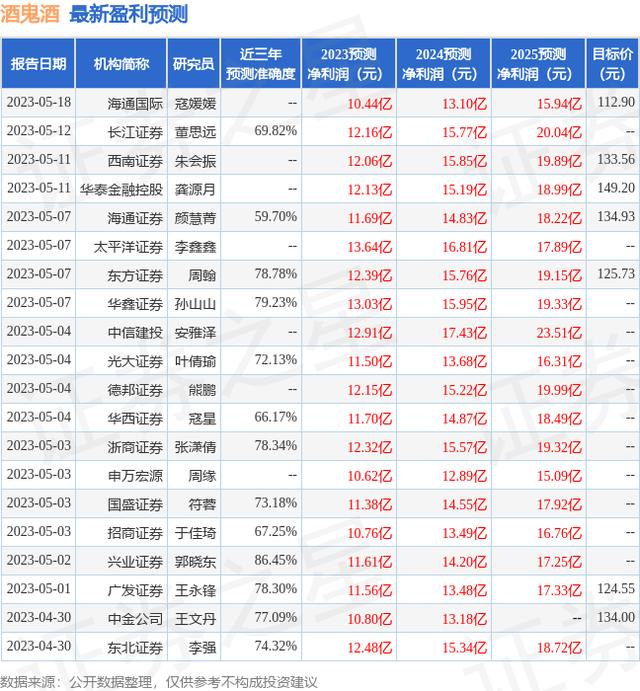The width and height of the screenshot is (640, 691).
Task: Click 2025 profit value 20.04亿
Action: click(x=559, y=133)
